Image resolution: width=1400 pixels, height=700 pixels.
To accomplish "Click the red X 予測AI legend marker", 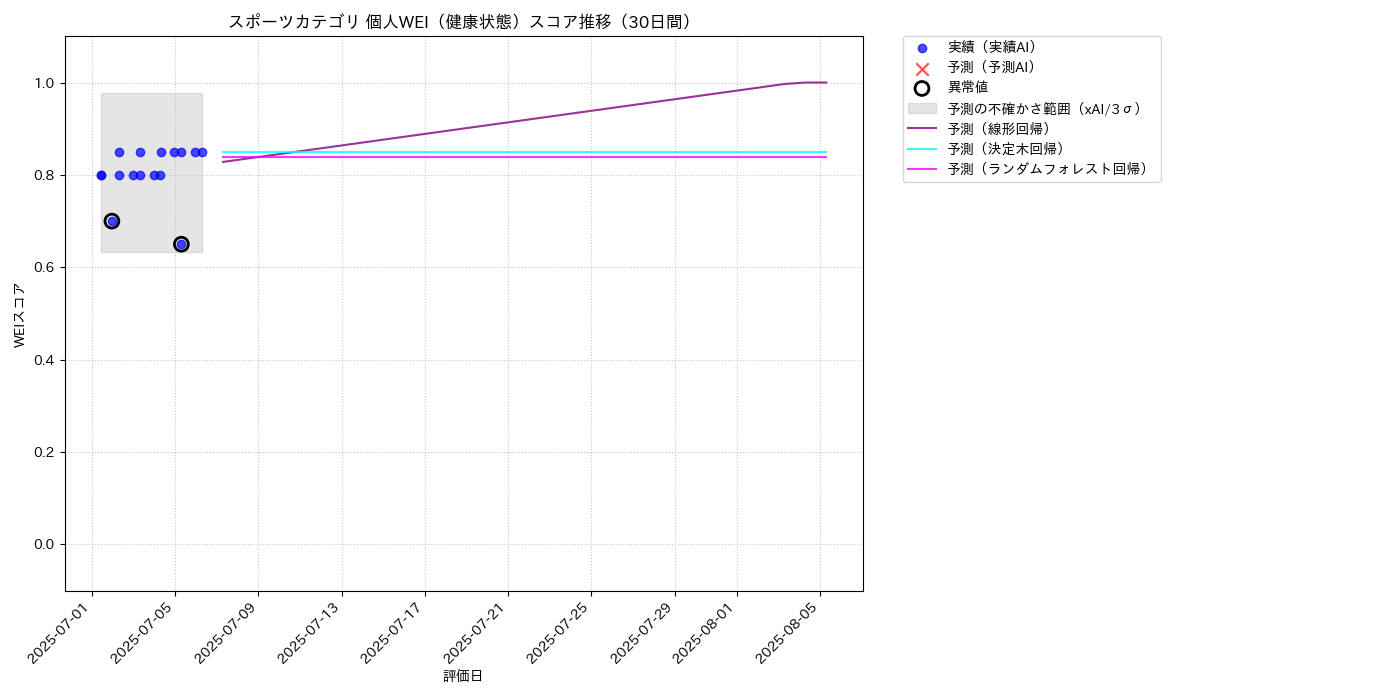I will click(922, 68).
